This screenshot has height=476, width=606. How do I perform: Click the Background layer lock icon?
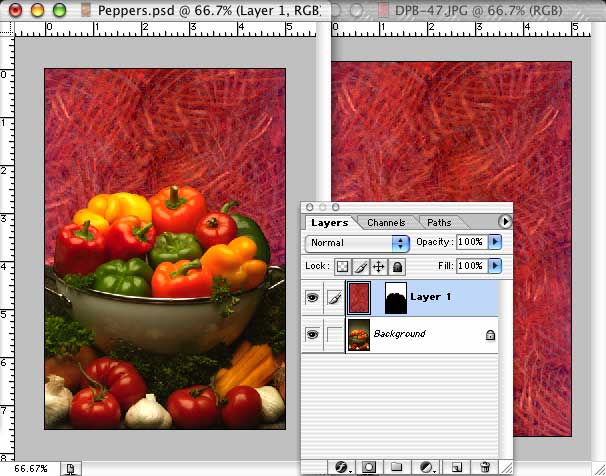click(490, 335)
